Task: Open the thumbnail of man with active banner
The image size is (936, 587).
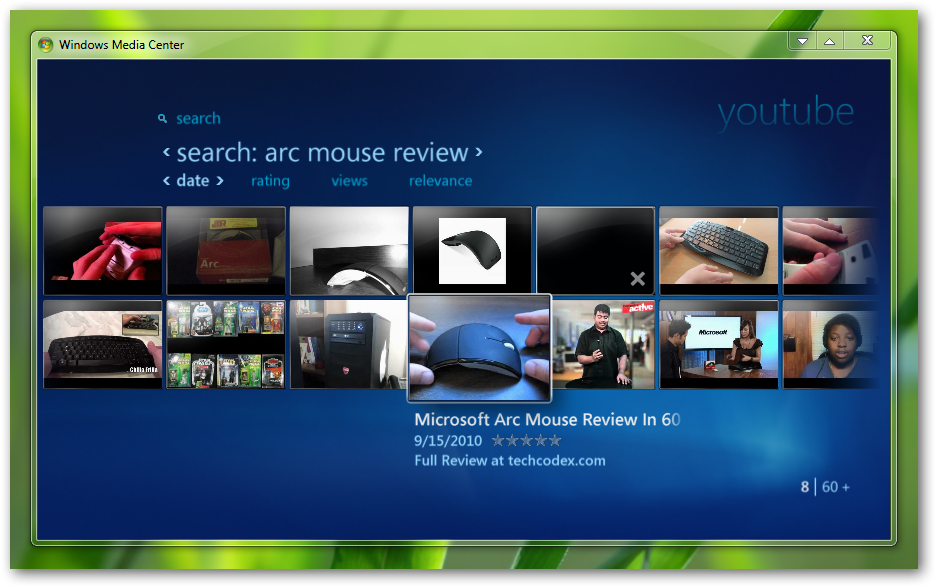Action: click(603, 345)
